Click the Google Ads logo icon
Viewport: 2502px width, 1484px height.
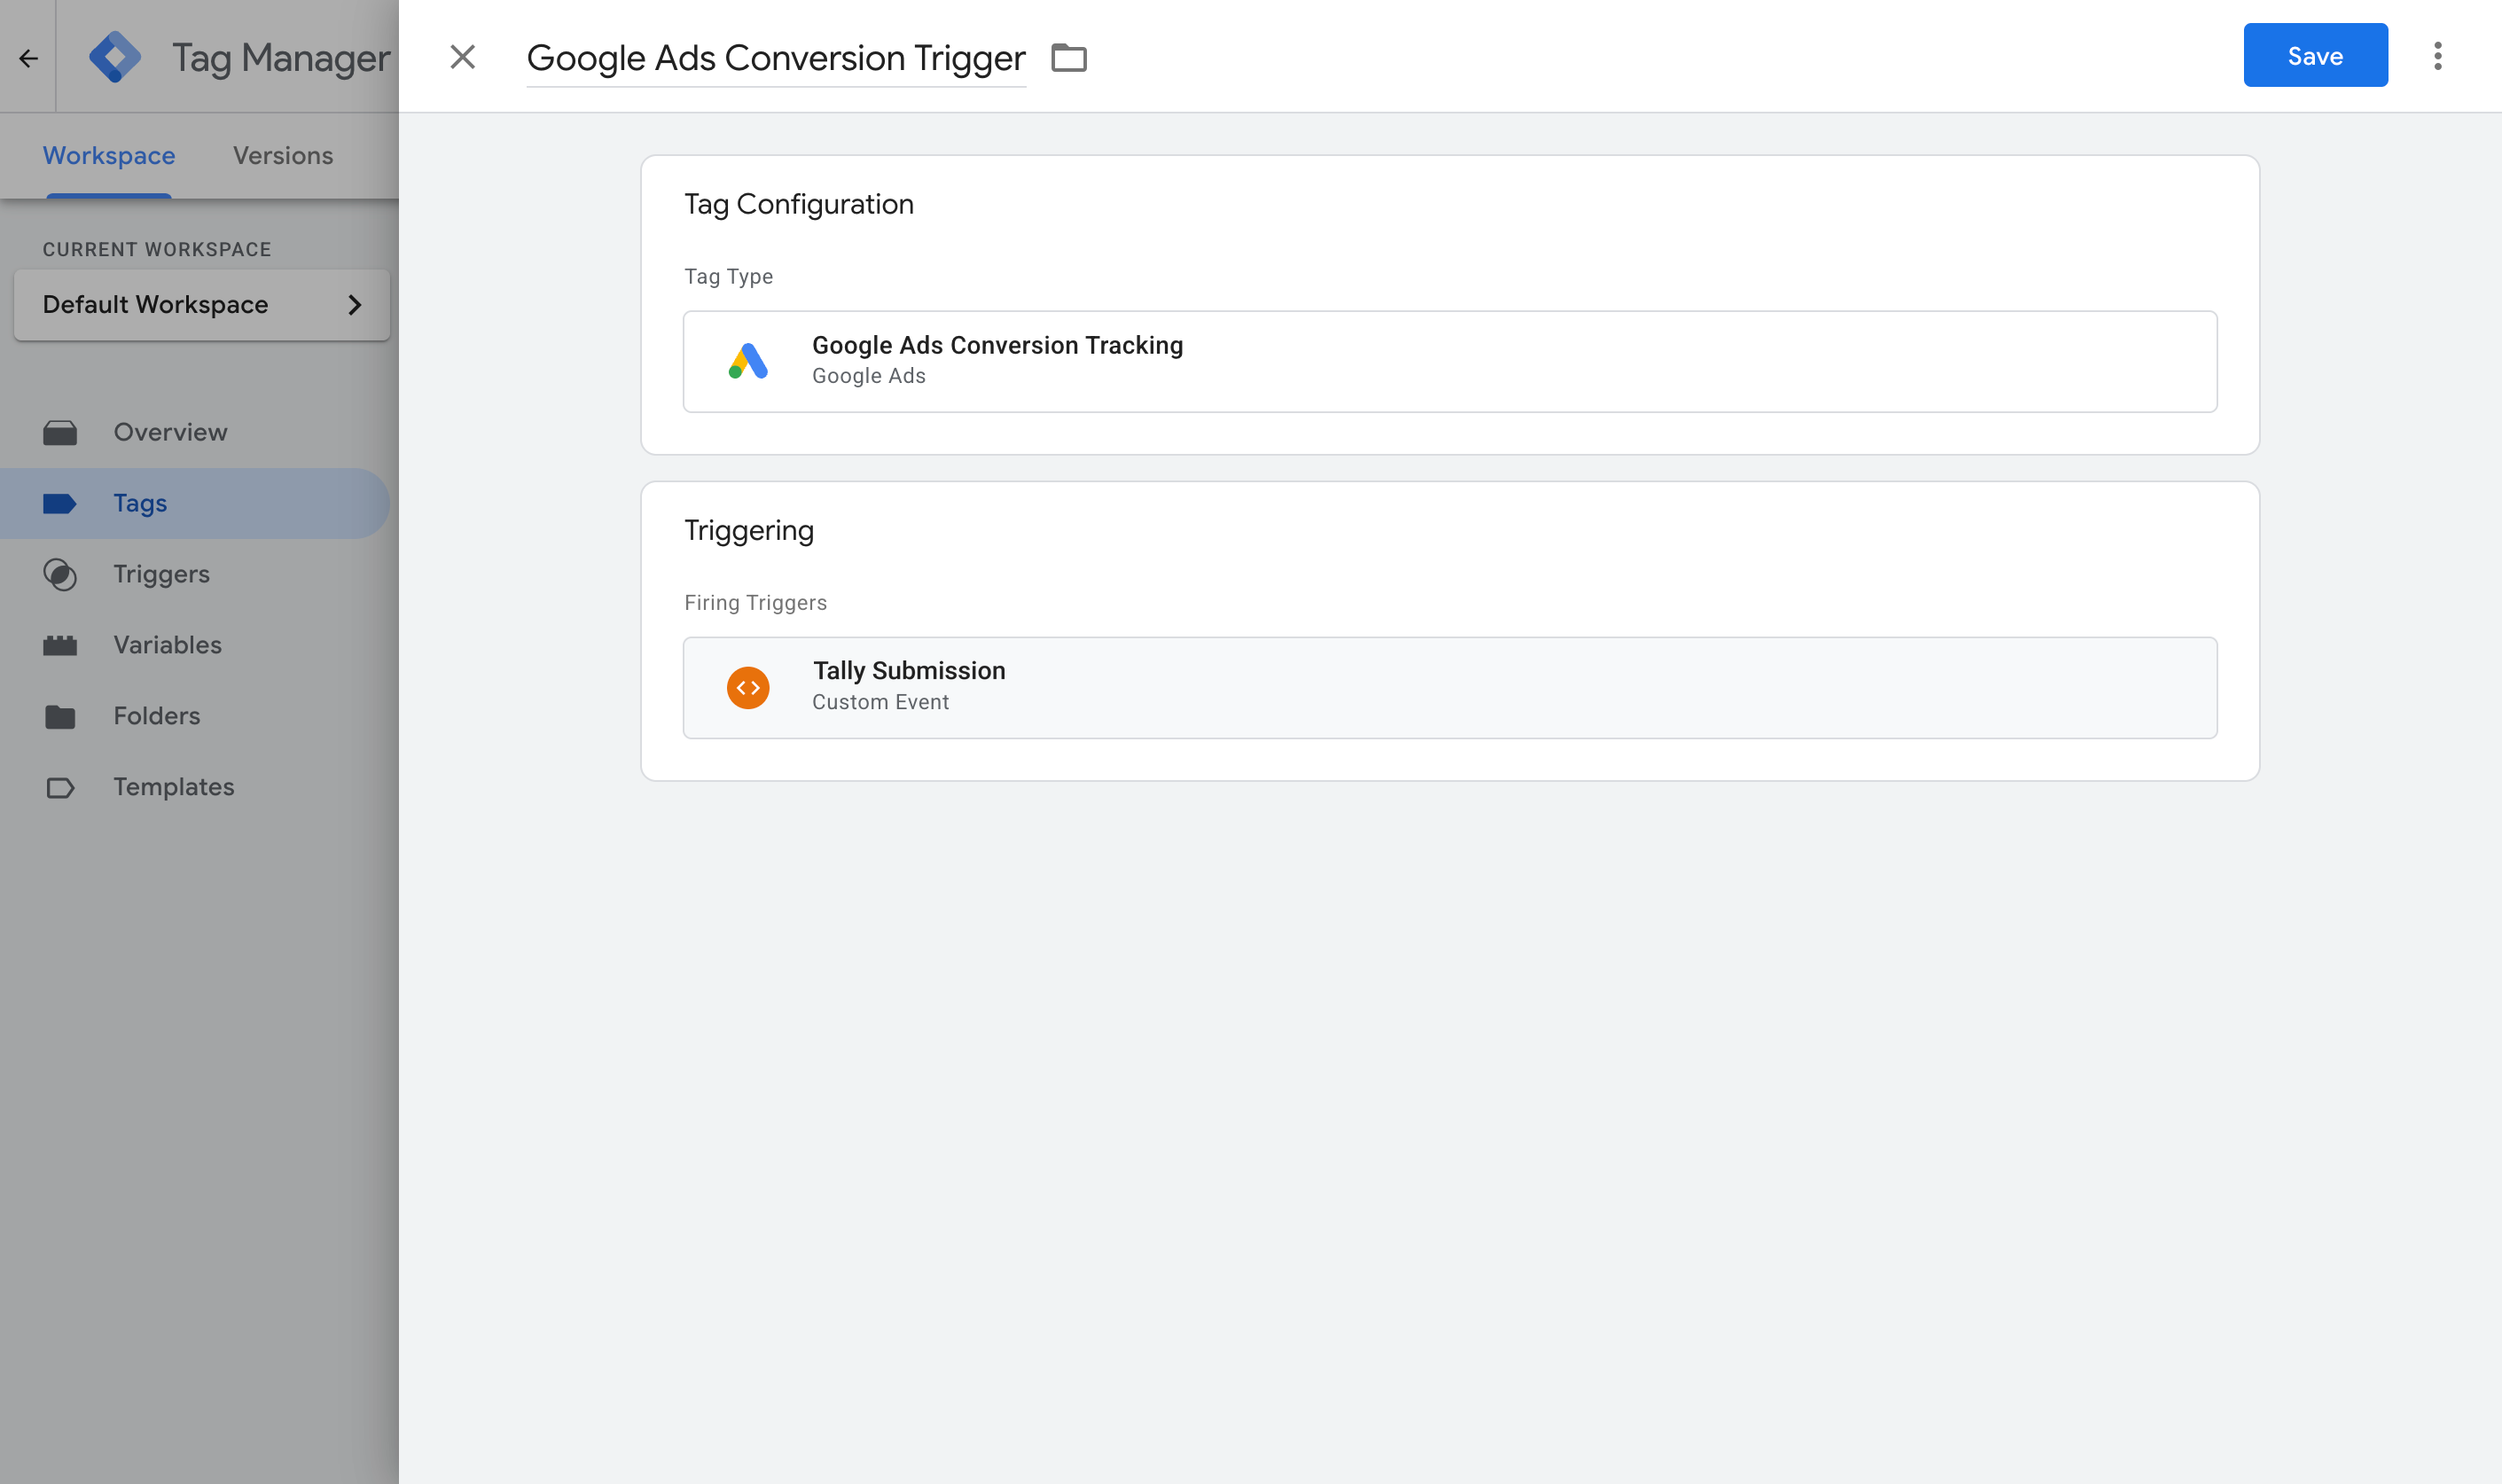748,361
